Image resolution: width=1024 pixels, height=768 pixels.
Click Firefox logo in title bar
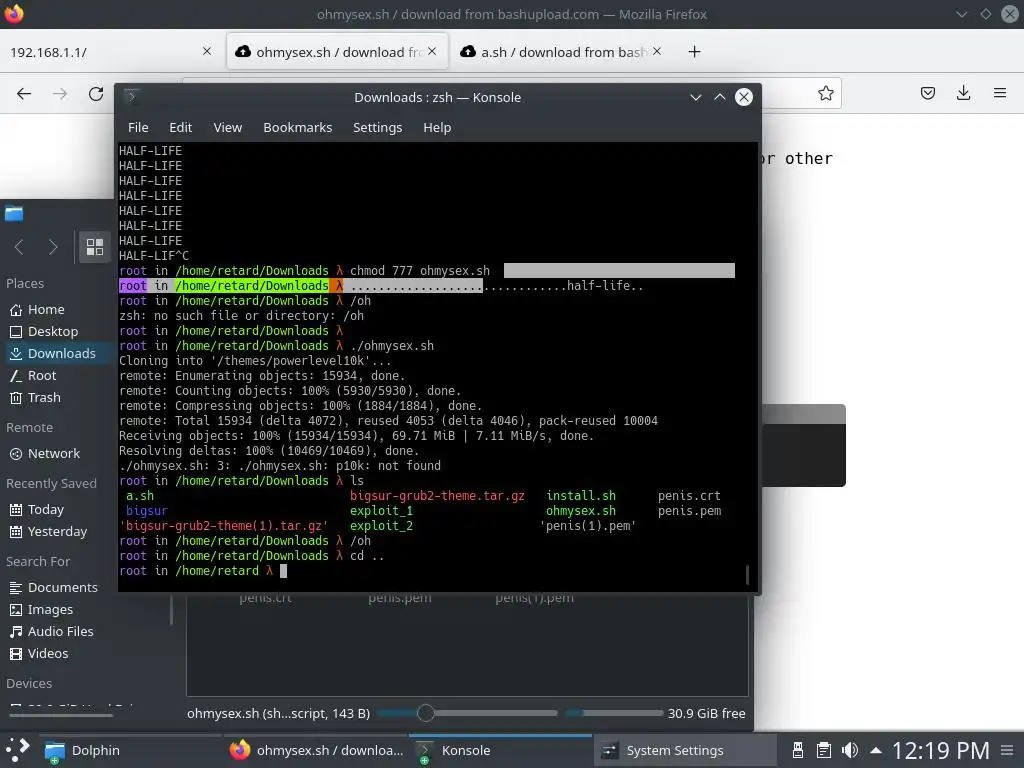[x=14, y=14]
